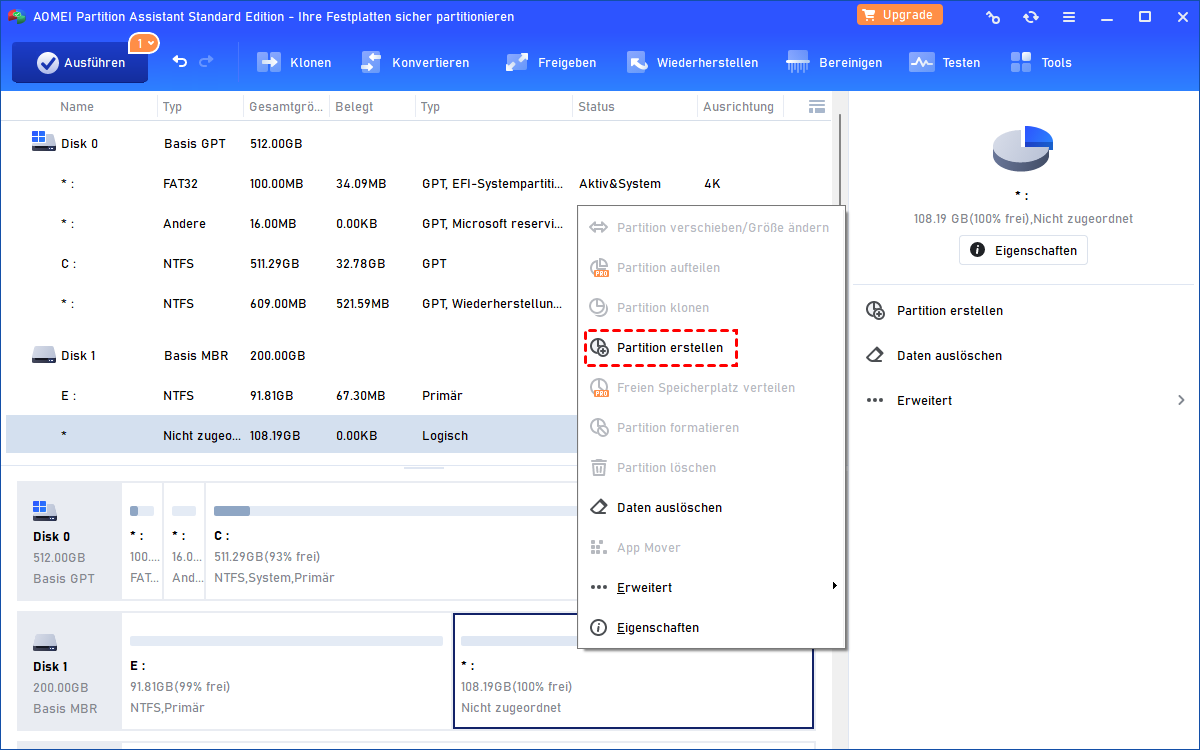
Task: Select unallocated 108.19GB block in disk map
Action: click(x=633, y=670)
